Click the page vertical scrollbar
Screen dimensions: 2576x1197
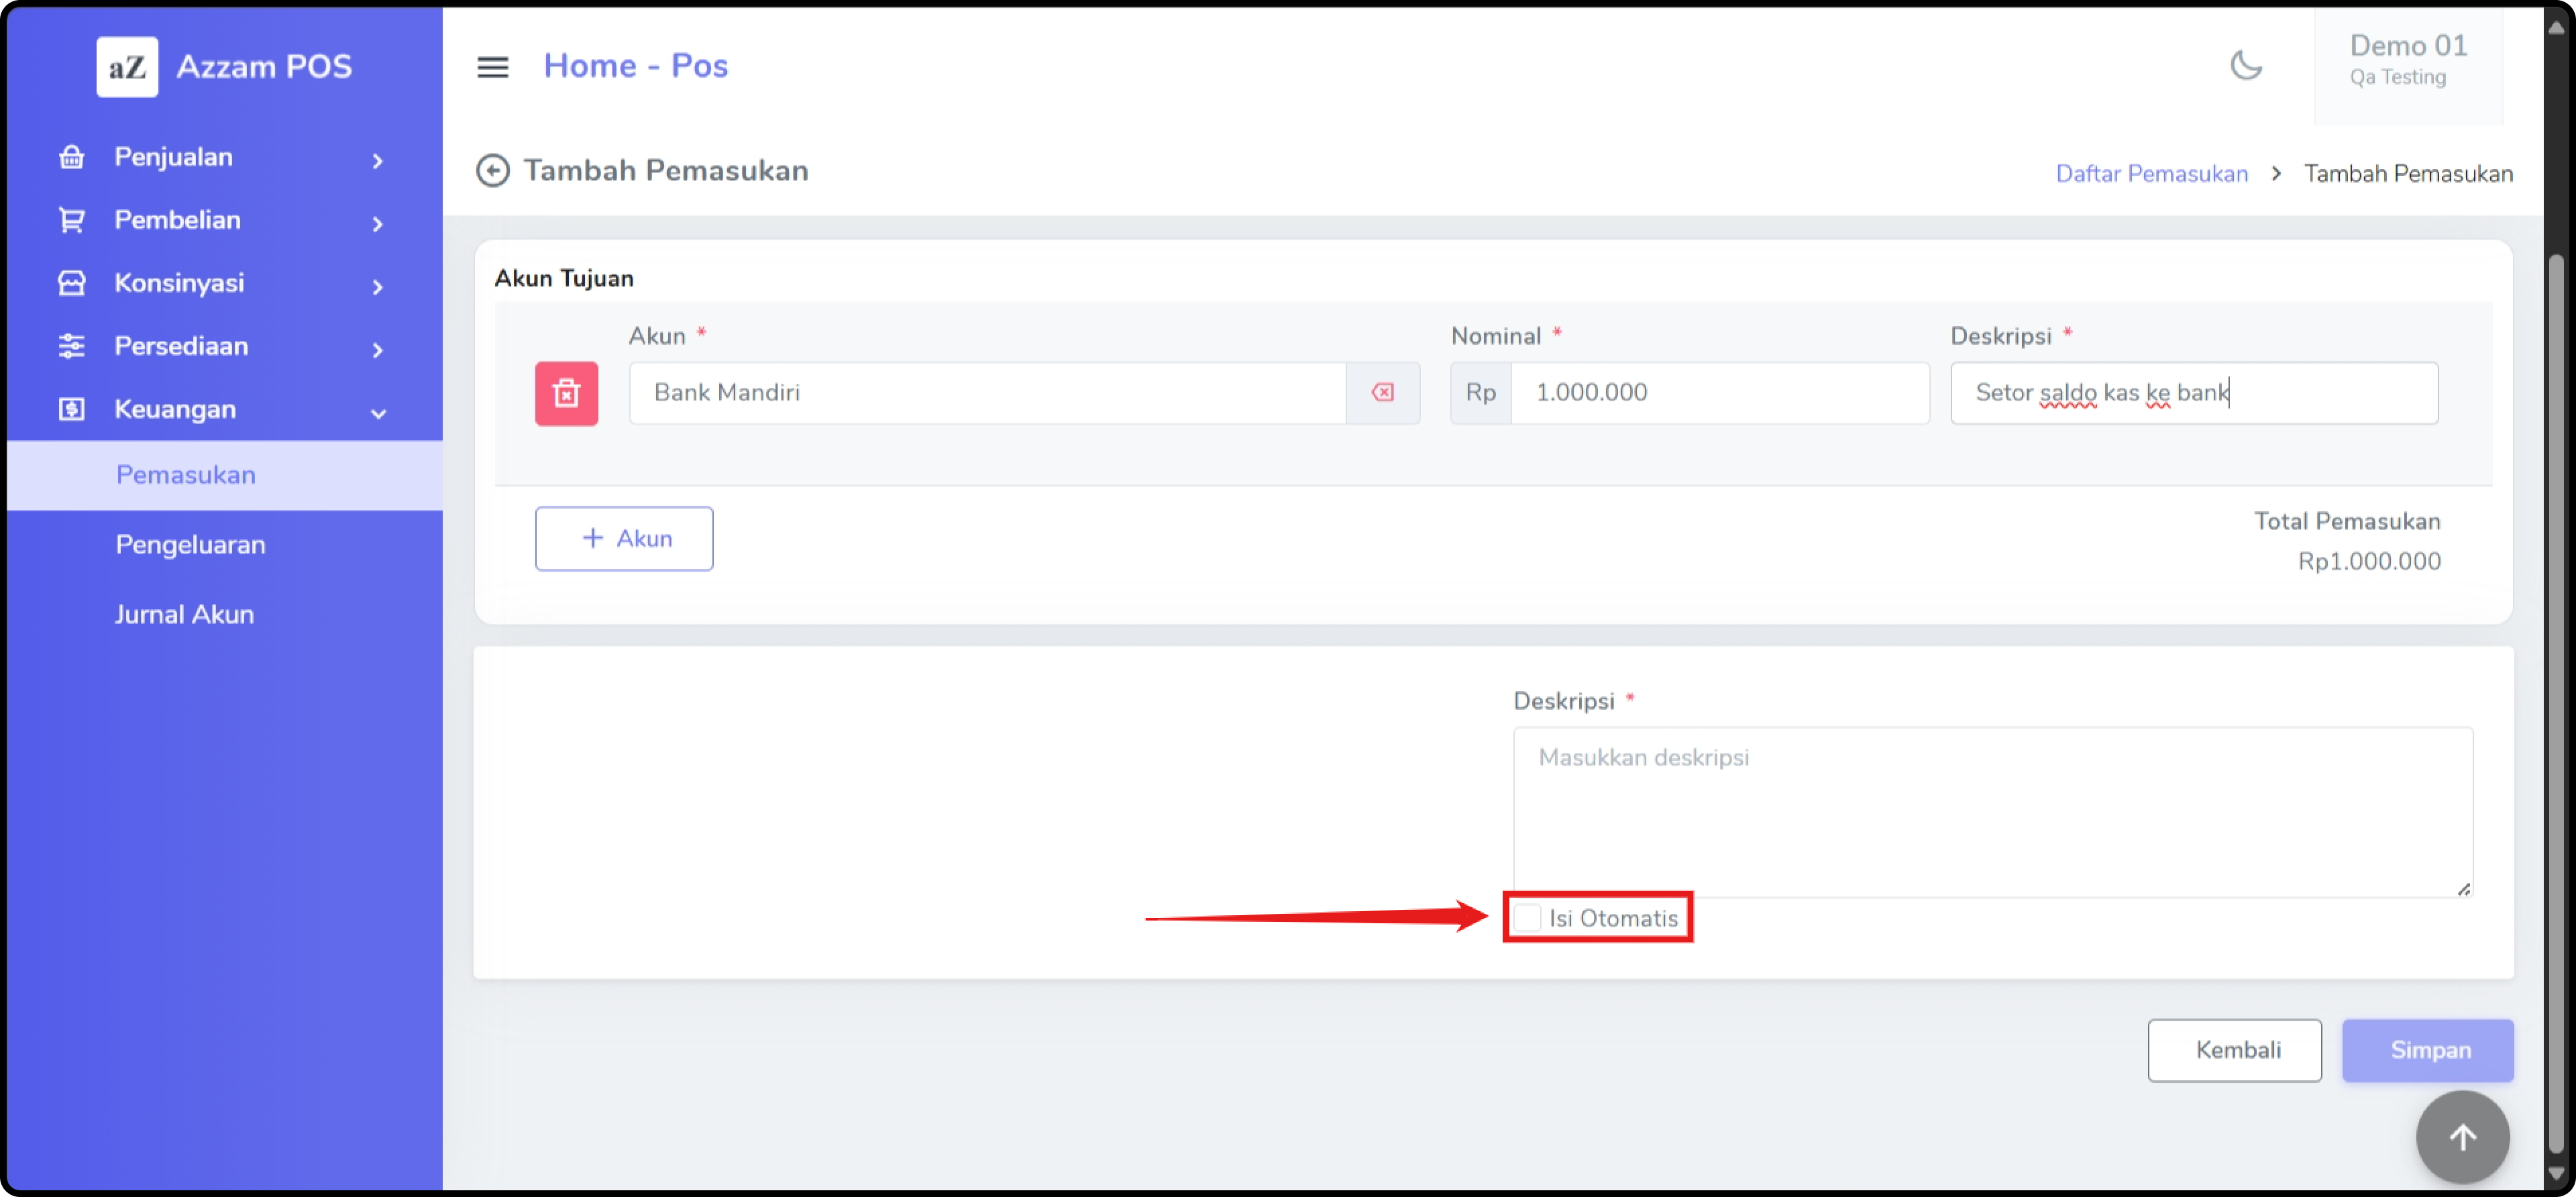click(x=2556, y=700)
